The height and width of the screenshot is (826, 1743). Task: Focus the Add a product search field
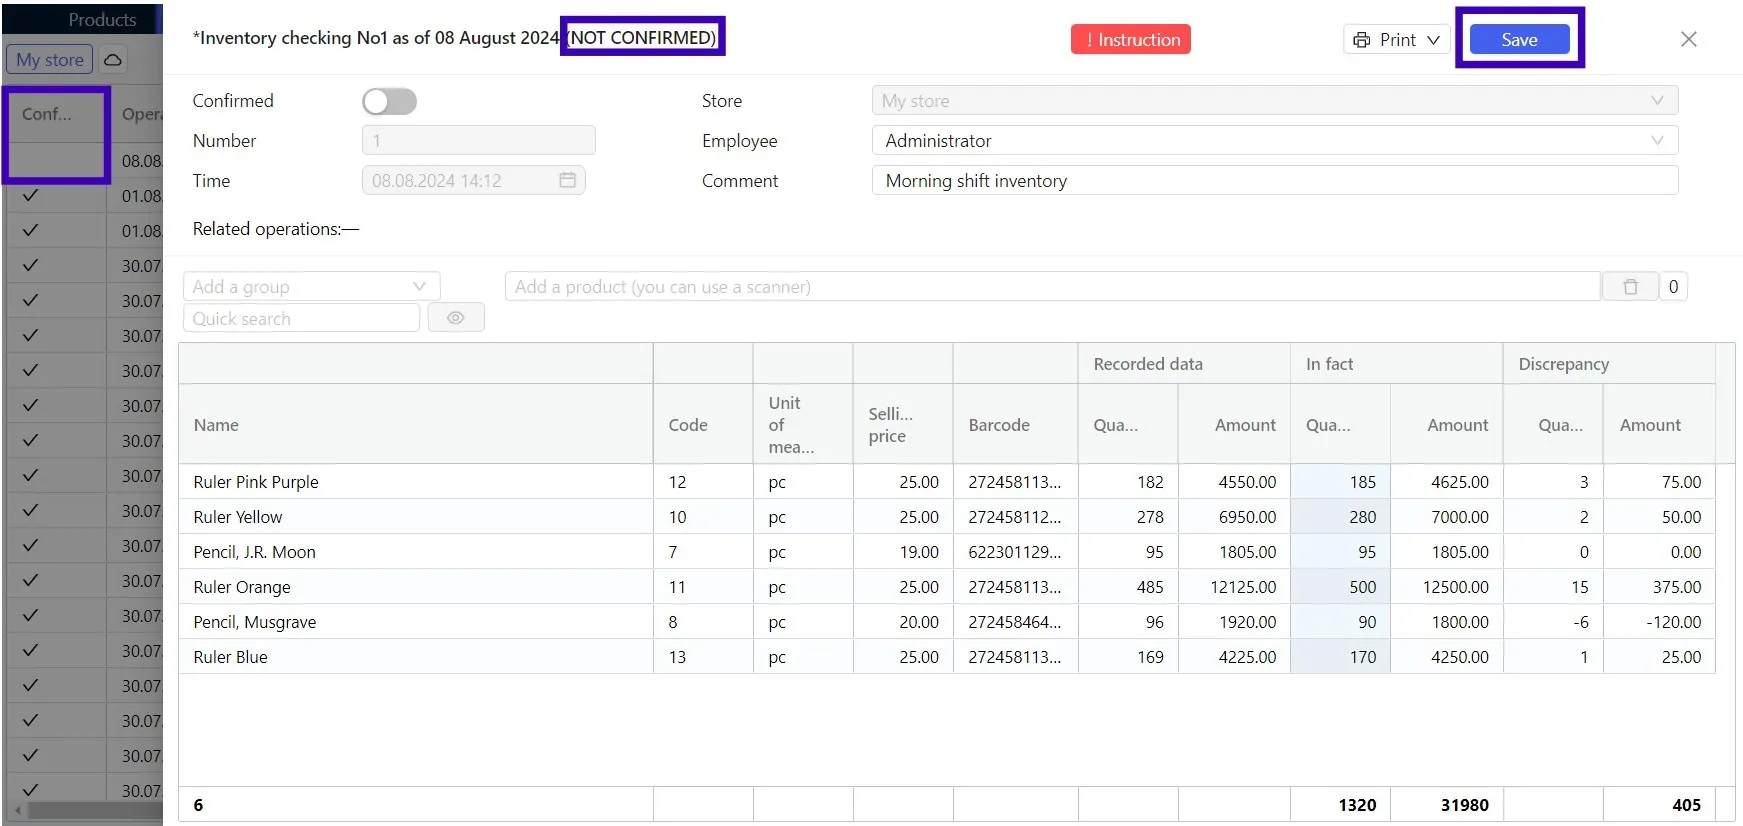[x=1052, y=287]
